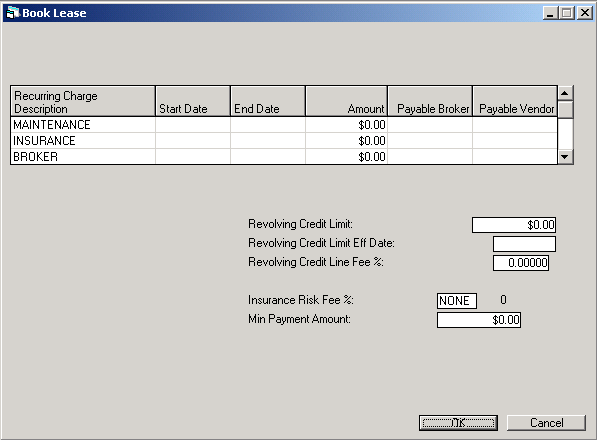Screen dimensions: 597x440
Task: Click the Payable Vendor column header
Action: coord(515,101)
